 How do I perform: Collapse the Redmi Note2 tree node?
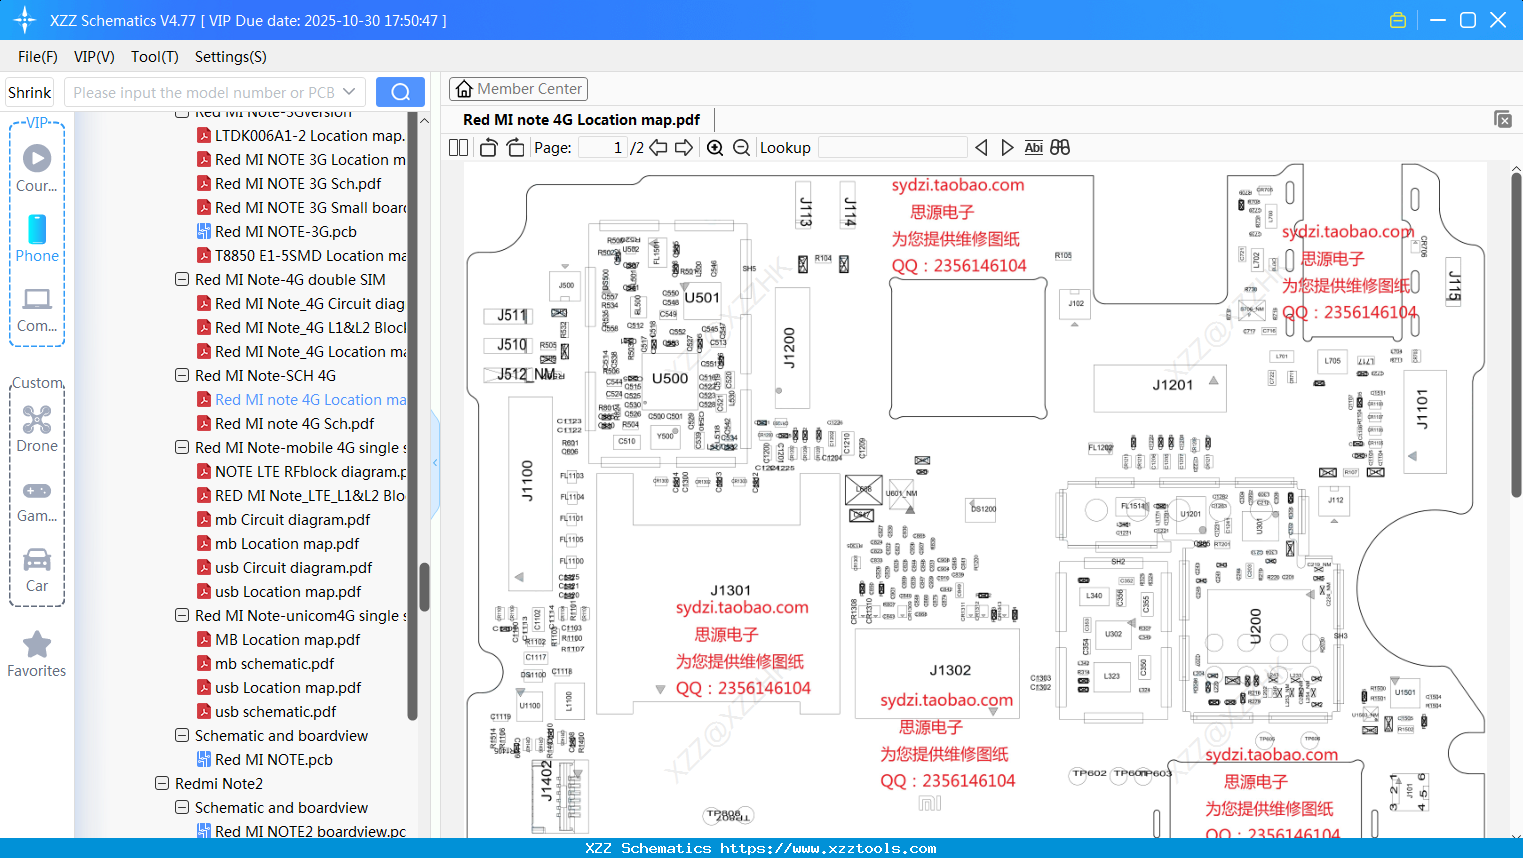click(x=161, y=783)
